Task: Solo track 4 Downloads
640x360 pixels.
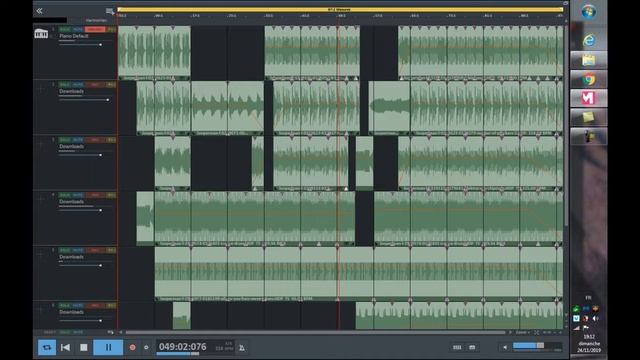Action: pos(64,195)
